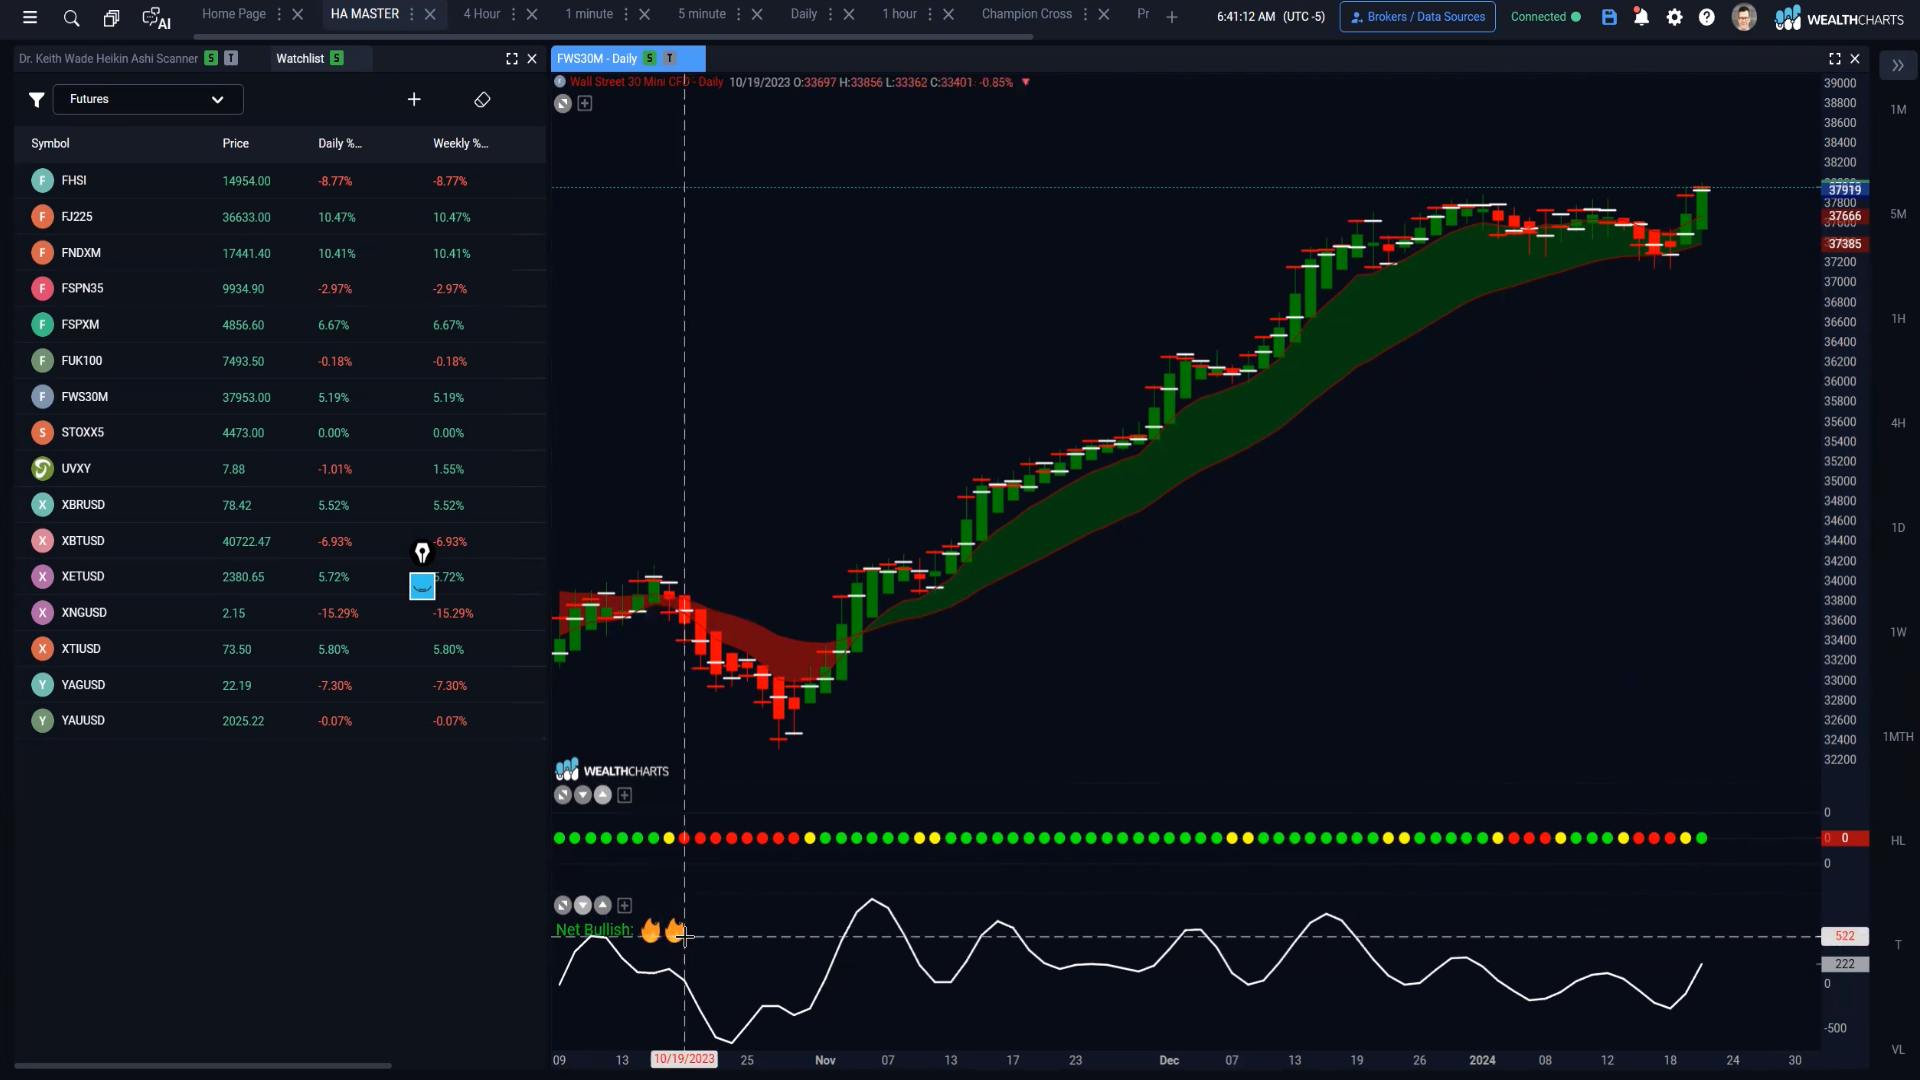Click the T badge on FWS30M chart tab
1920x1080 pixels.
pyautogui.click(x=669, y=58)
